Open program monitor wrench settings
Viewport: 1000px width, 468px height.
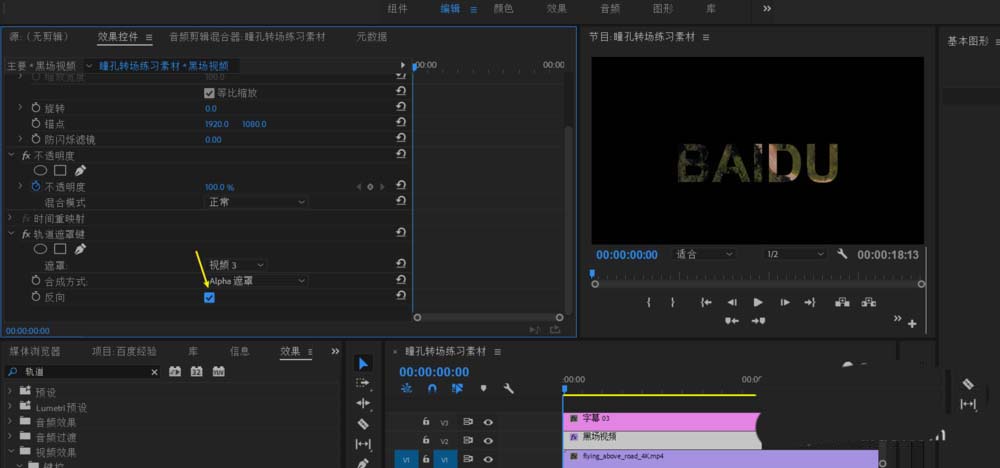pos(842,254)
